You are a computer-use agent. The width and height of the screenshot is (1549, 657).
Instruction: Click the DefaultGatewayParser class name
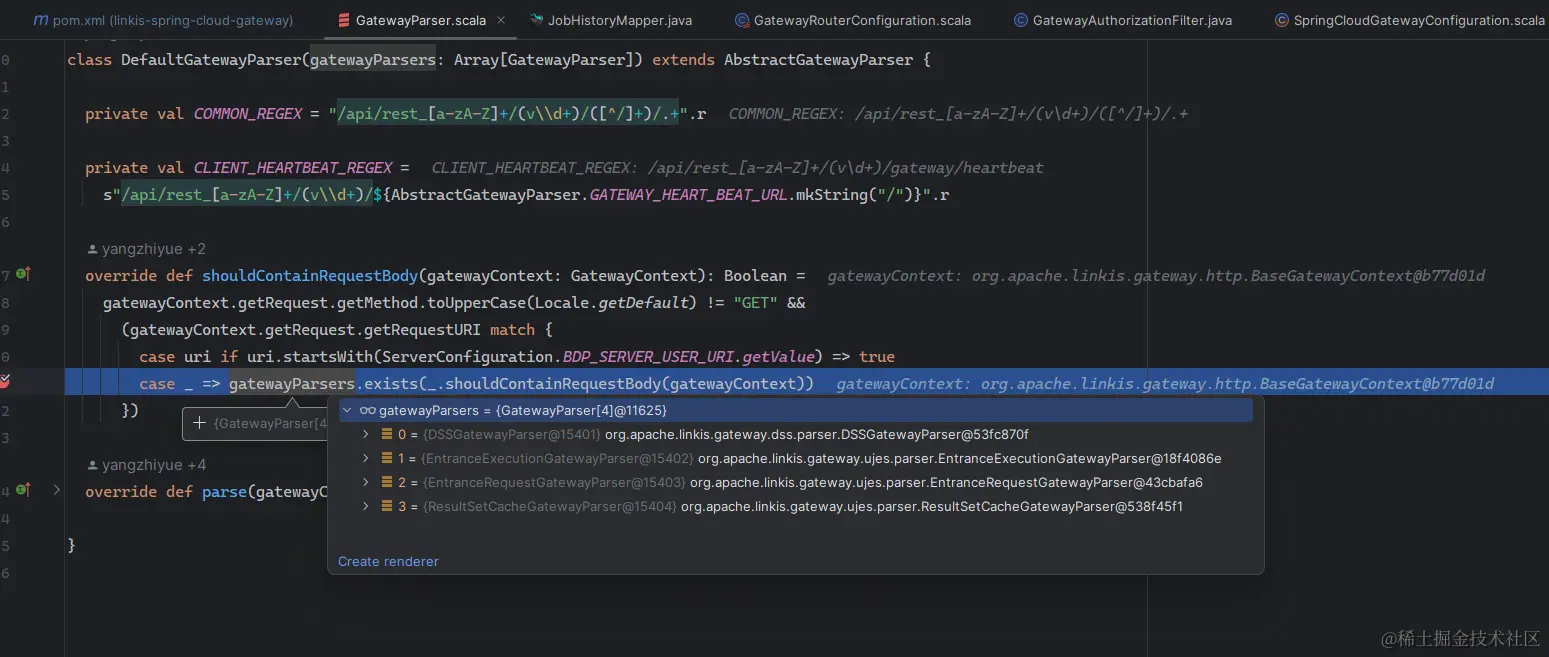tap(210, 59)
